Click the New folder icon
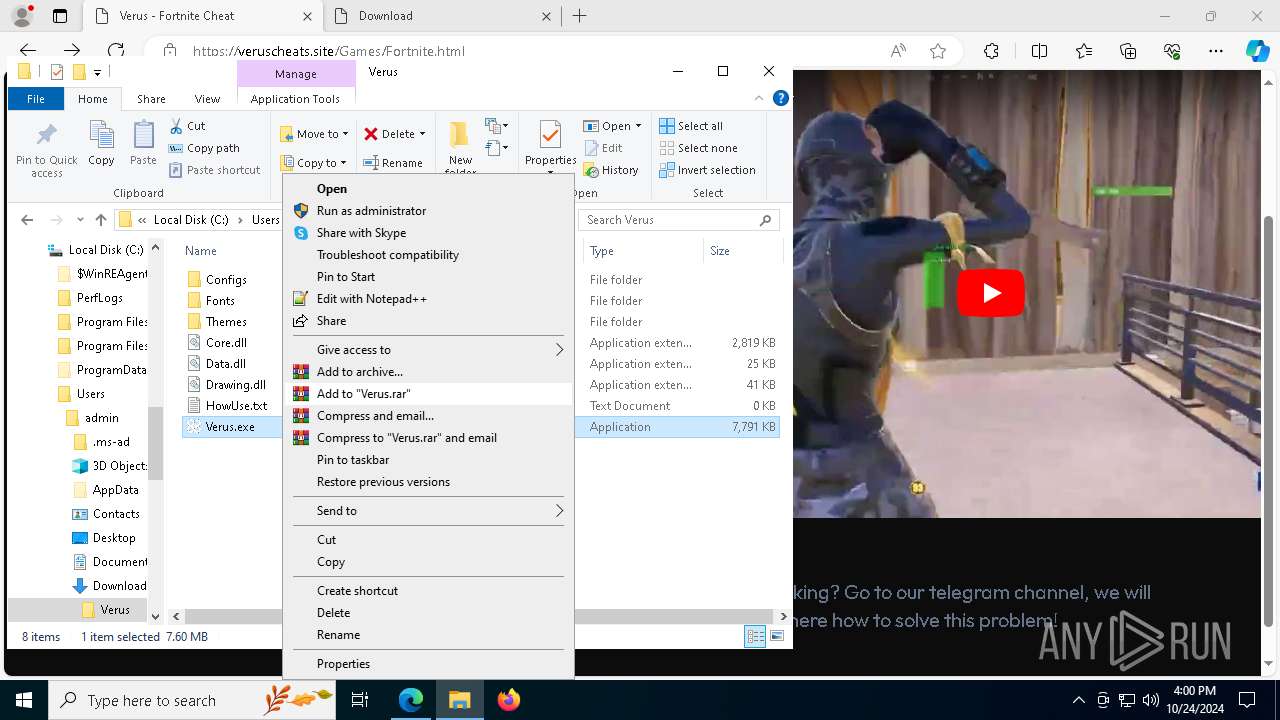 click(x=459, y=135)
